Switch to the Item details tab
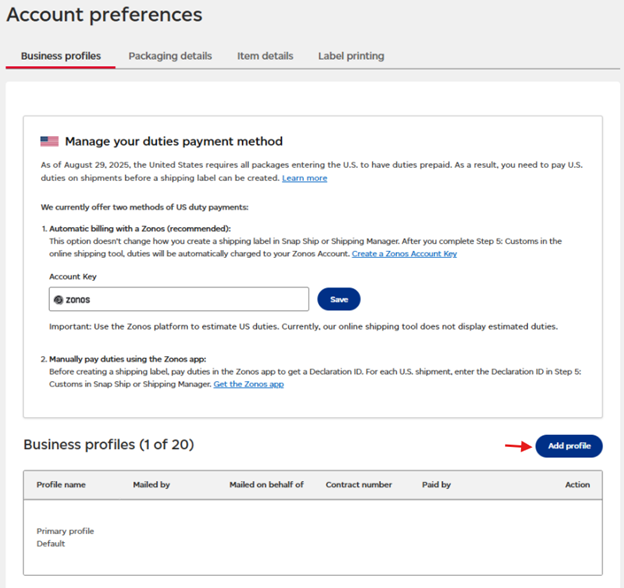The image size is (624, 588). point(265,56)
